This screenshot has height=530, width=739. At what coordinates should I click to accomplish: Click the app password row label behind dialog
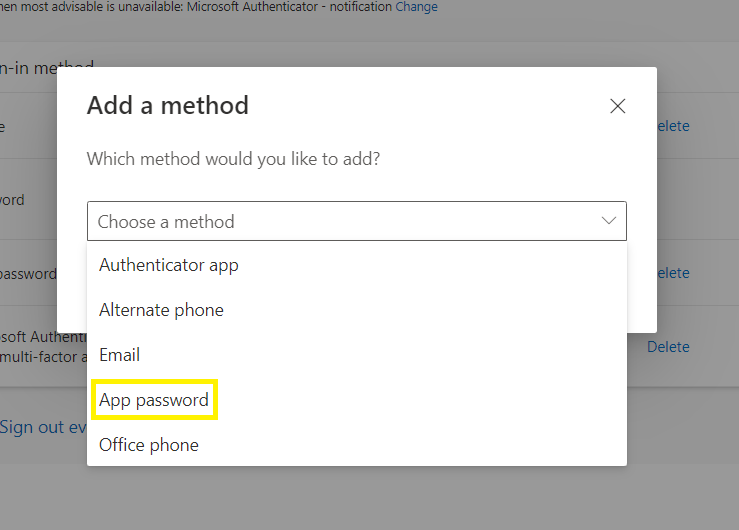pyautogui.click(x=28, y=273)
